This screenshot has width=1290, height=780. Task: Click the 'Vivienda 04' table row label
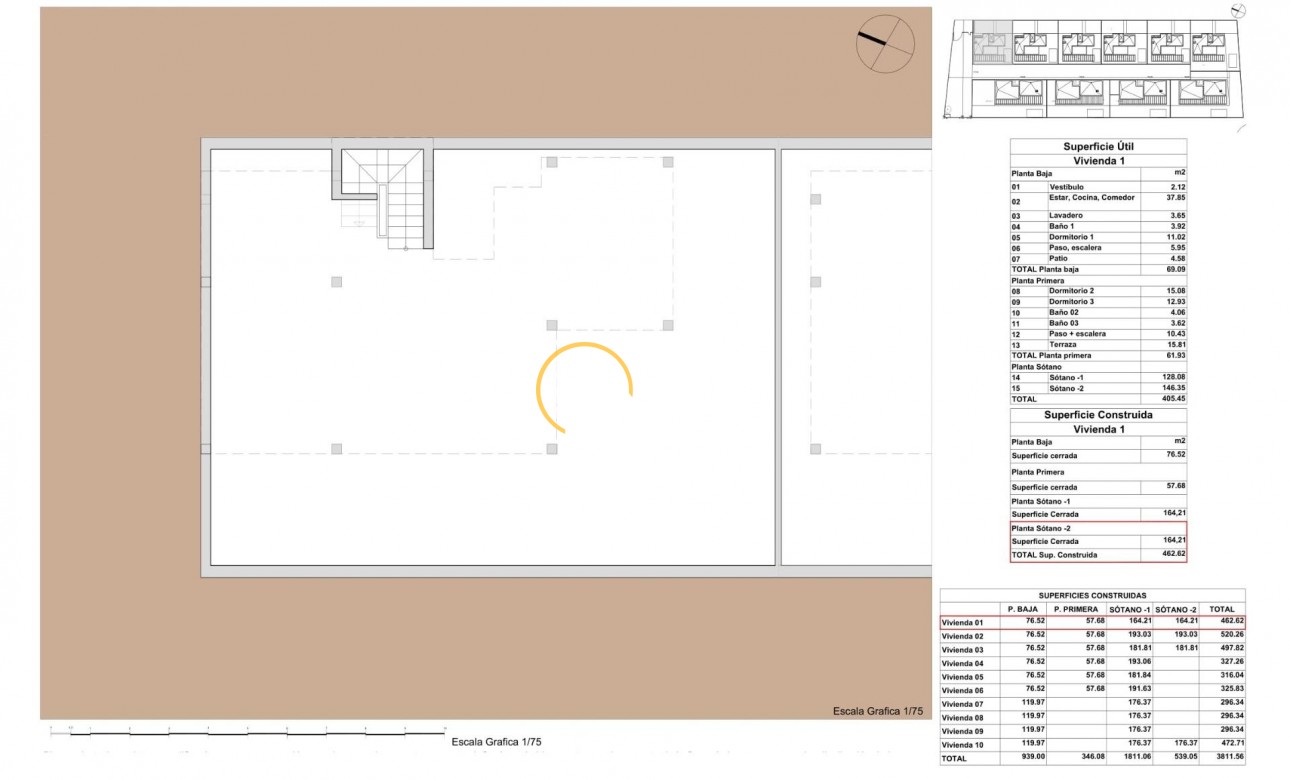[x=962, y=663]
